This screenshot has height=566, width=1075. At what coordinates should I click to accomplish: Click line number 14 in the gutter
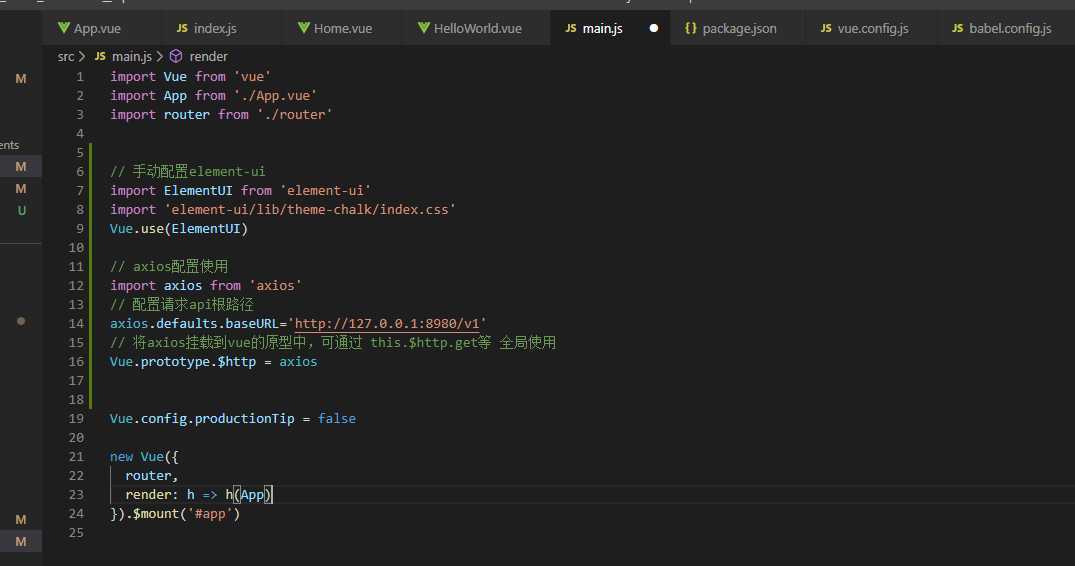click(77, 324)
